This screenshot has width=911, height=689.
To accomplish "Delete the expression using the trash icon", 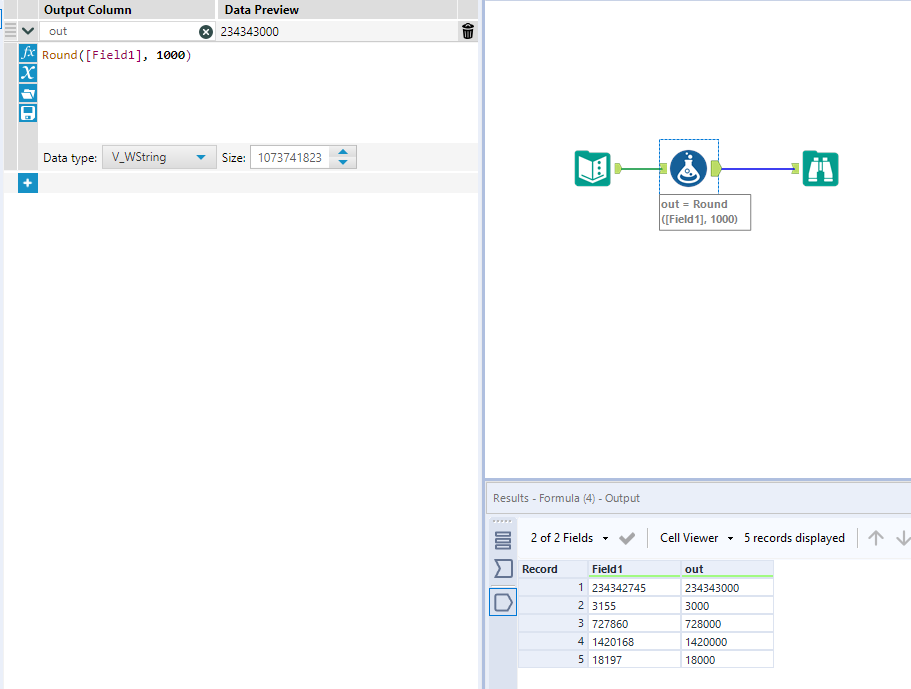I will [x=466, y=31].
